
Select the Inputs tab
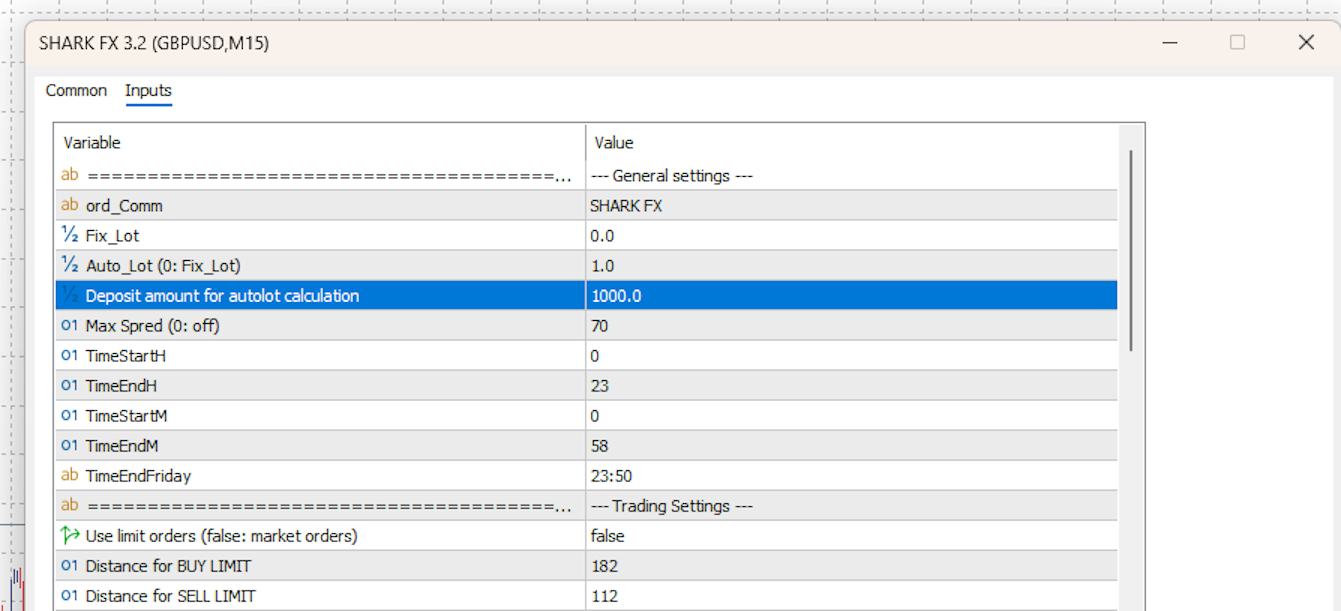pos(148,90)
